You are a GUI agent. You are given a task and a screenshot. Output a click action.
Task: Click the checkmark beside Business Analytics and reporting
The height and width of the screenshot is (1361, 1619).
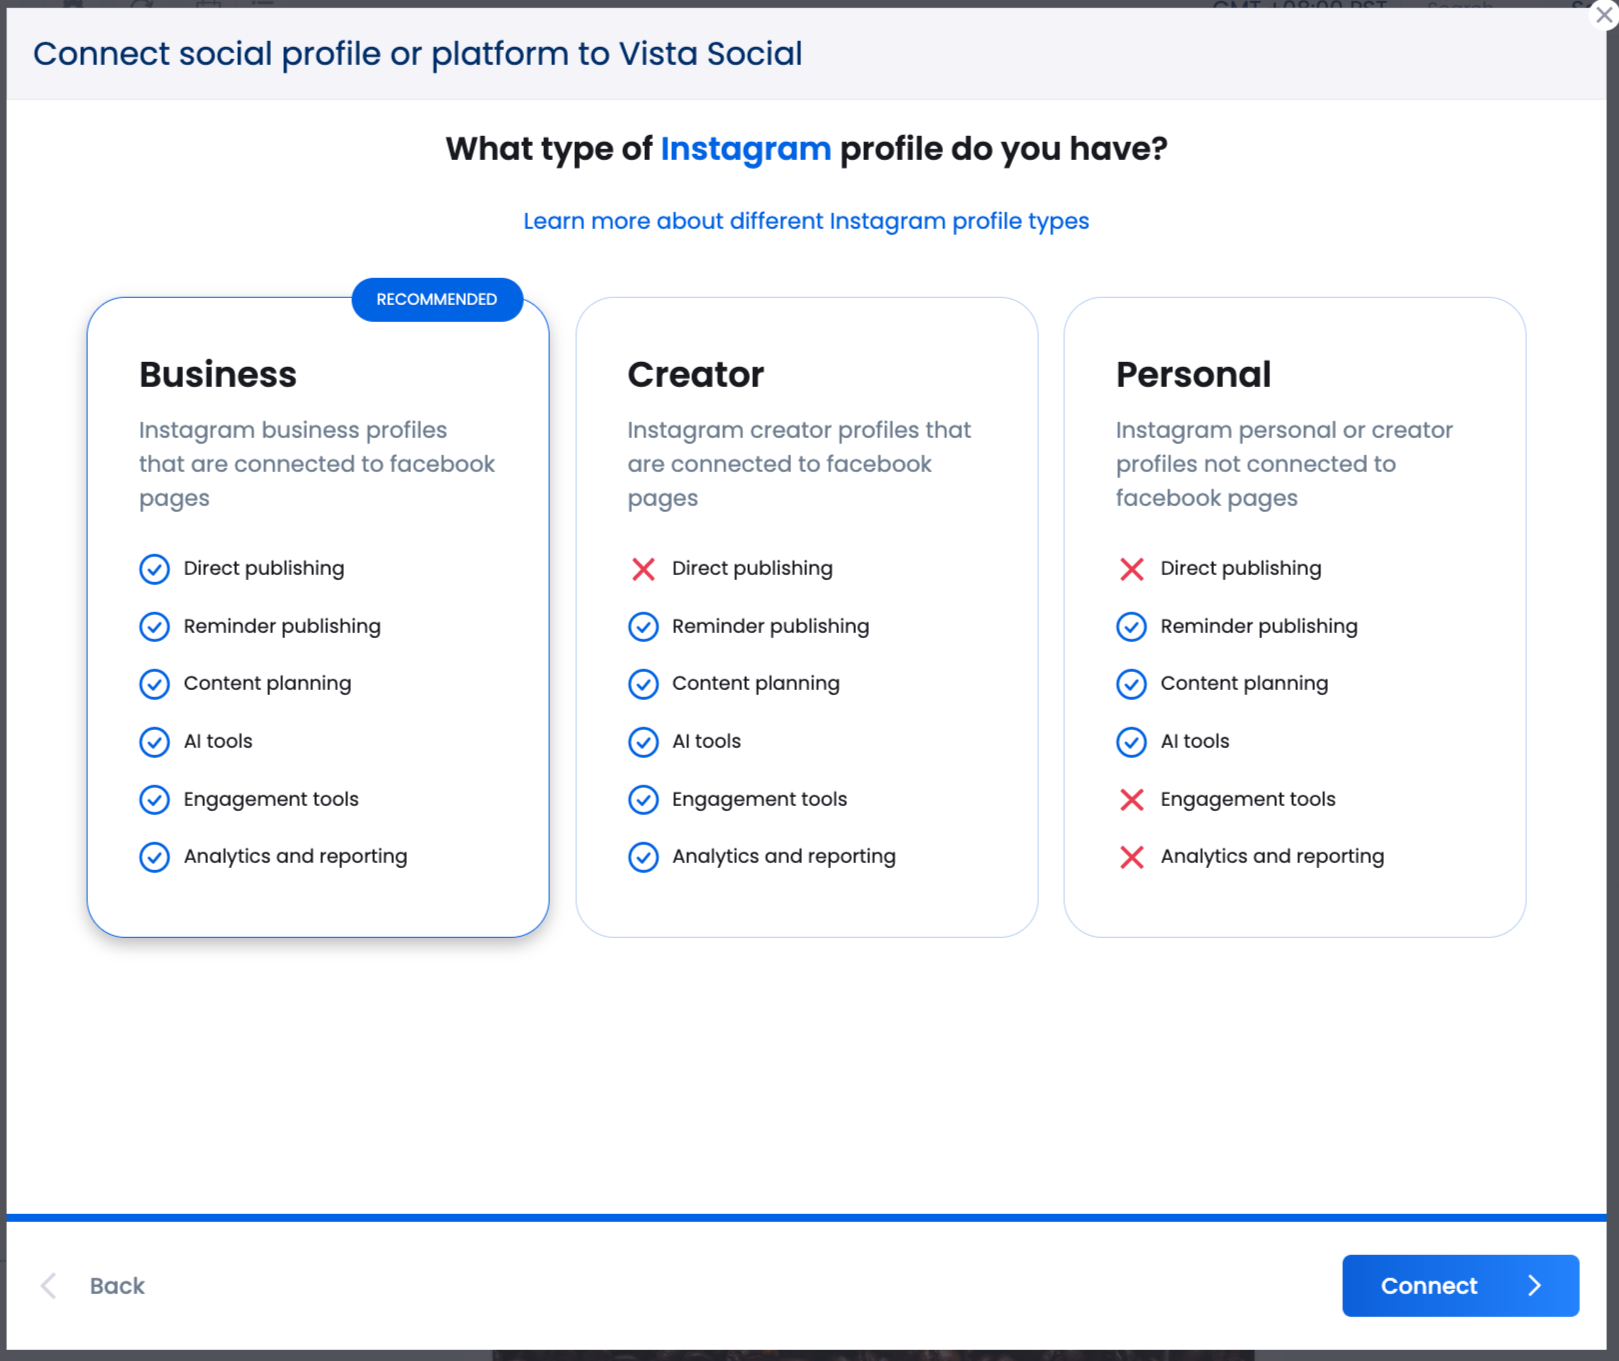(154, 857)
